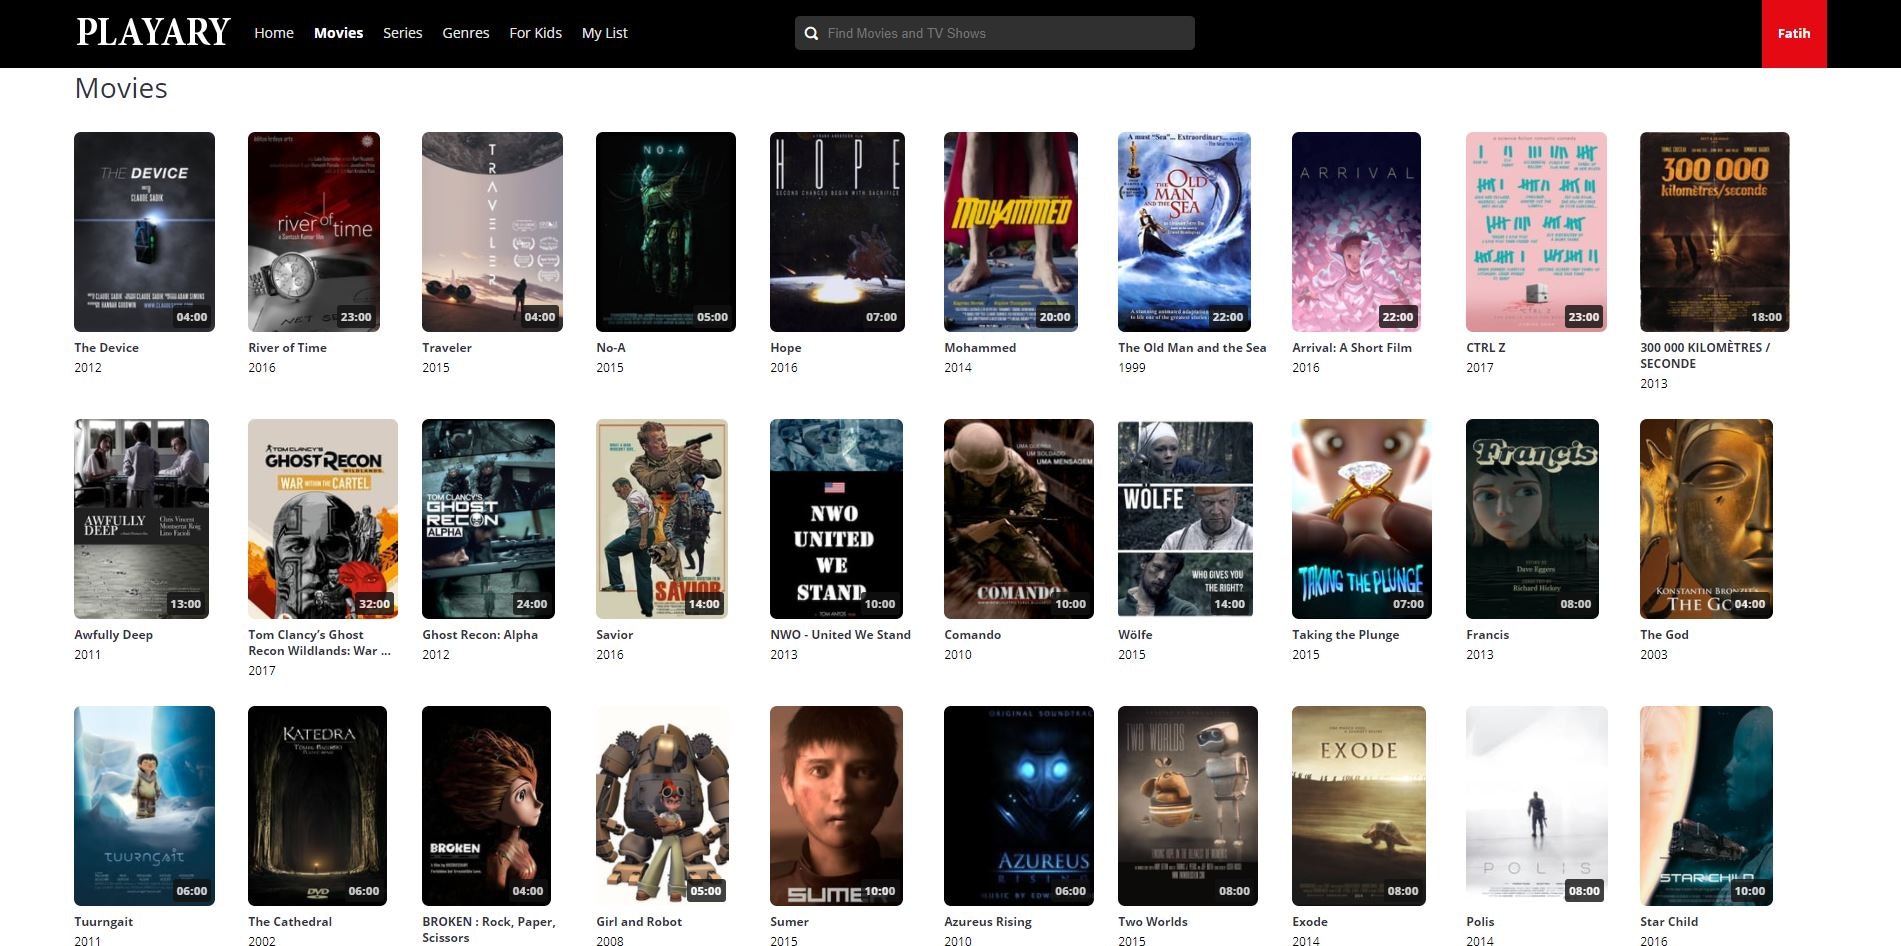The width and height of the screenshot is (1901, 946).
Task: Open 'The Old Man and the Sea'
Action: point(1184,231)
